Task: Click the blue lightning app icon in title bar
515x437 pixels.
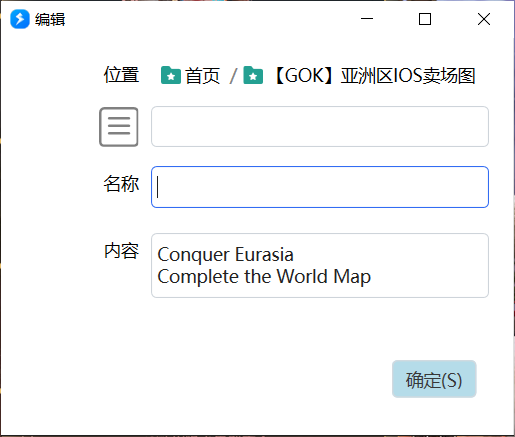Action: click(20, 19)
